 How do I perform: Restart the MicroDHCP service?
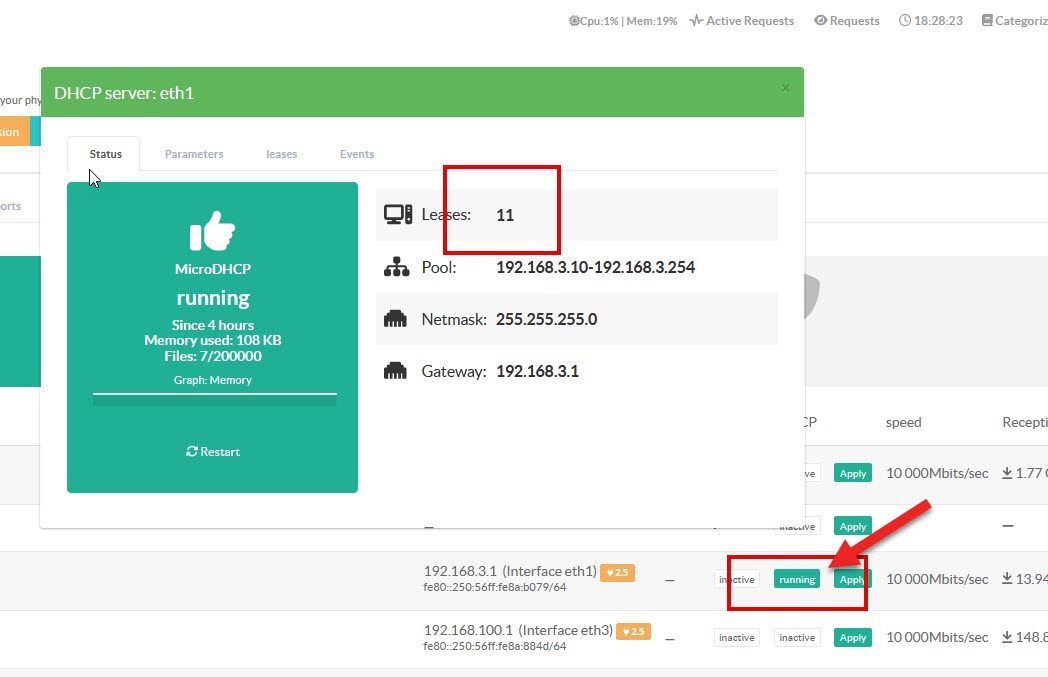tap(213, 452)
